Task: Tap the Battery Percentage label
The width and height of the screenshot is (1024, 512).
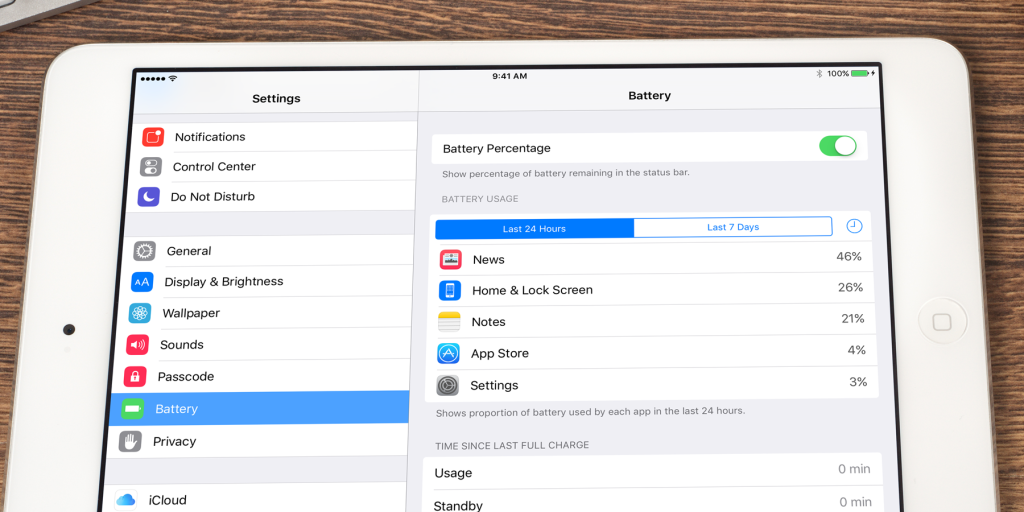Action: pos(496,148)
